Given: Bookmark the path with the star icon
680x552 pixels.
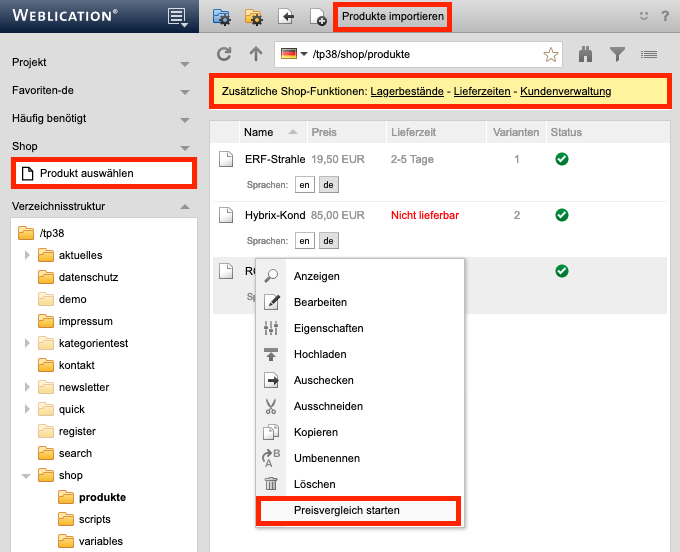Looking at the screenshot, I should click(x=550, y=54).
